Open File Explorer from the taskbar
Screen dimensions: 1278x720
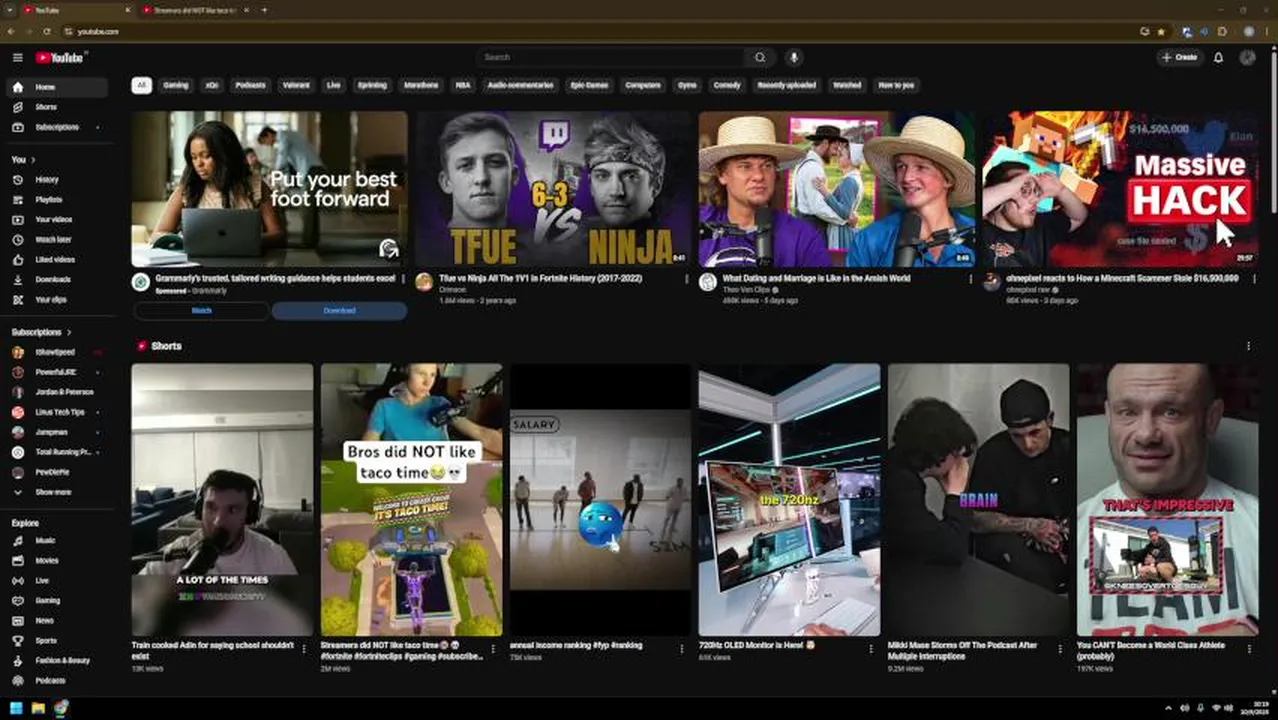pyautogui.click(x=38, y=708)
